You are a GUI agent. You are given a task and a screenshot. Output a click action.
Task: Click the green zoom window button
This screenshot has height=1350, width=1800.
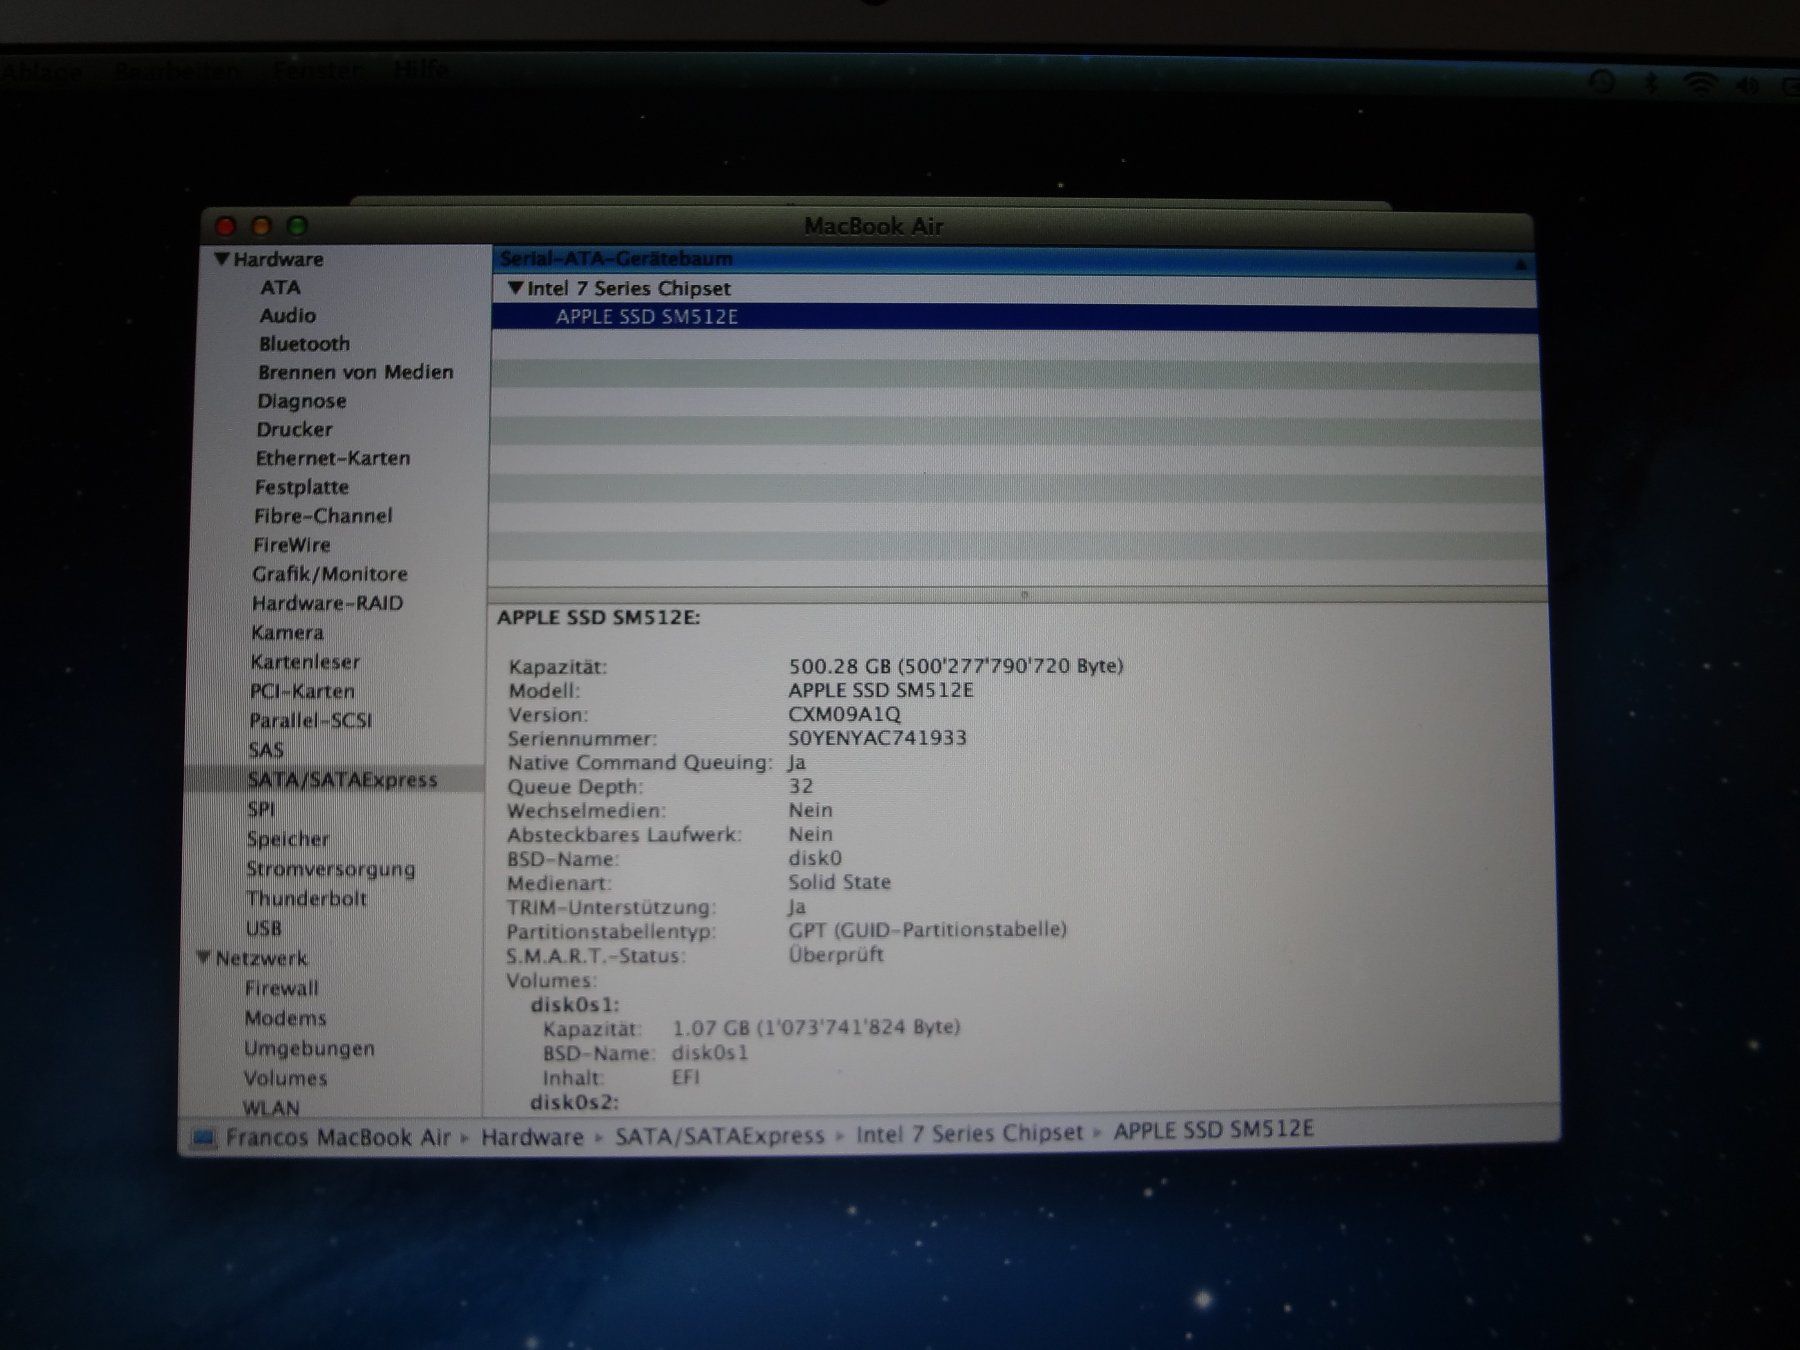[297, 226]
